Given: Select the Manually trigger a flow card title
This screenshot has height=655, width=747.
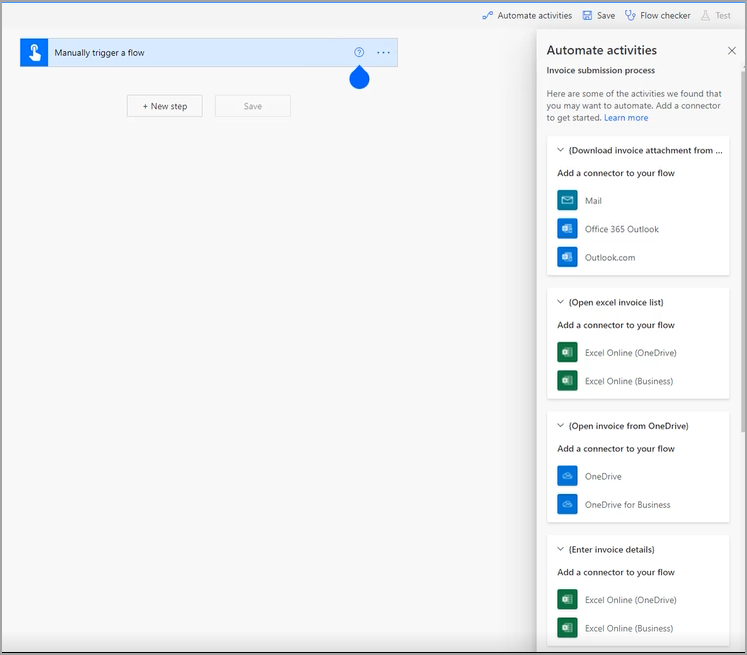Looking at the screenshot, I should 99,52.
